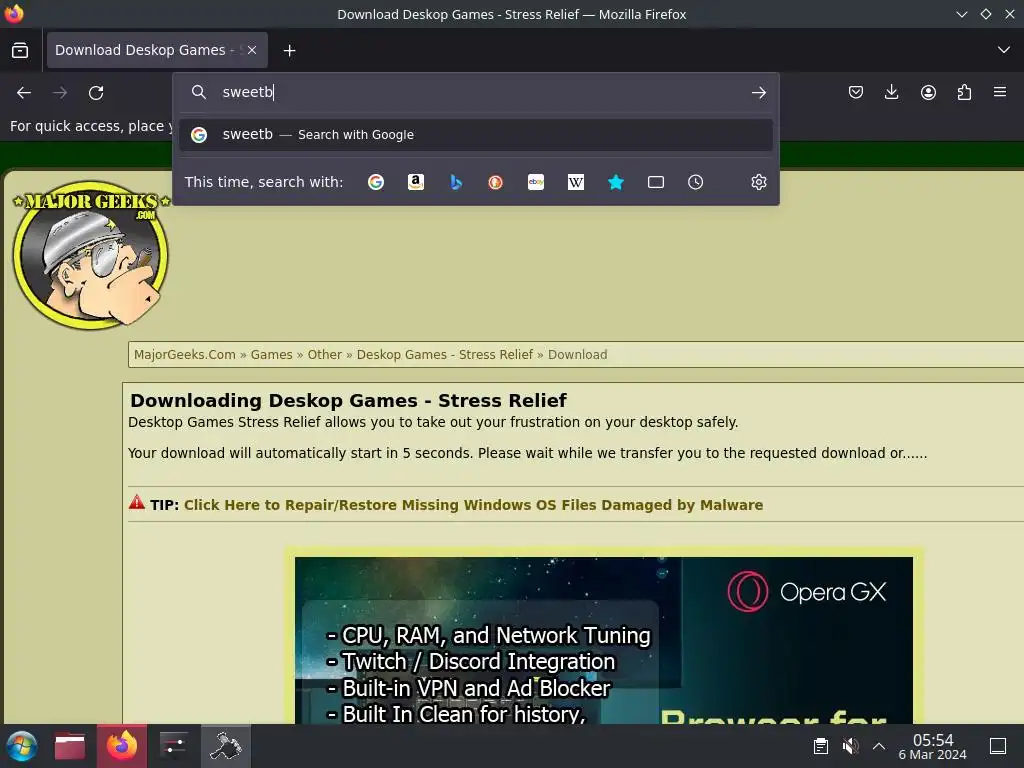Expand the list all tabs chevron
The width and height of the screenshot is (1024, 768).
tap(1004, 50)
